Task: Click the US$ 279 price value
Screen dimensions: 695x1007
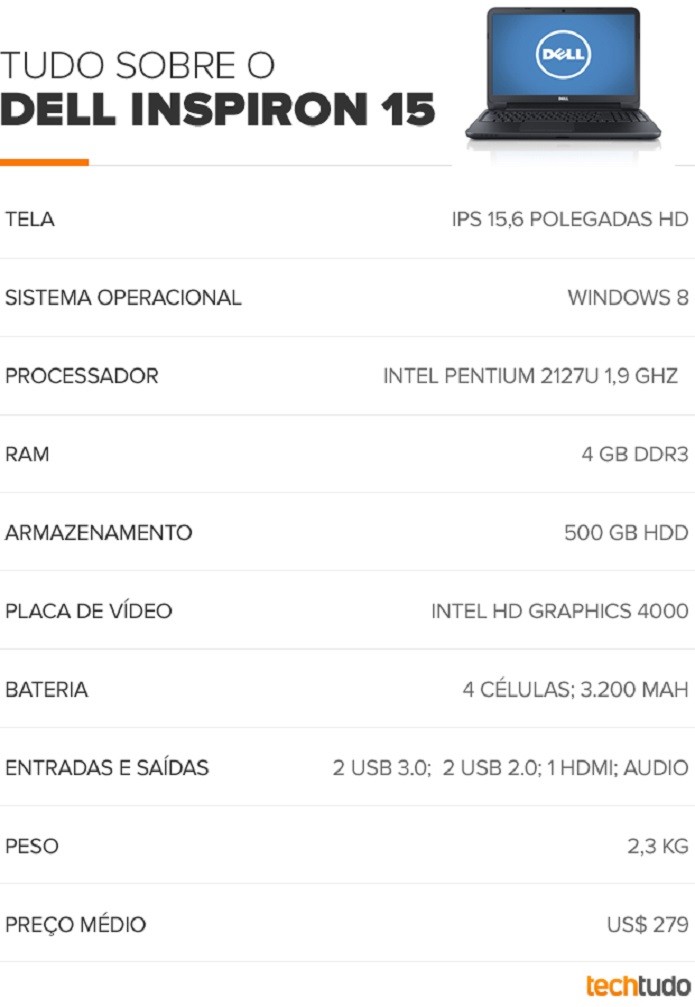Action: click(647, 924)
